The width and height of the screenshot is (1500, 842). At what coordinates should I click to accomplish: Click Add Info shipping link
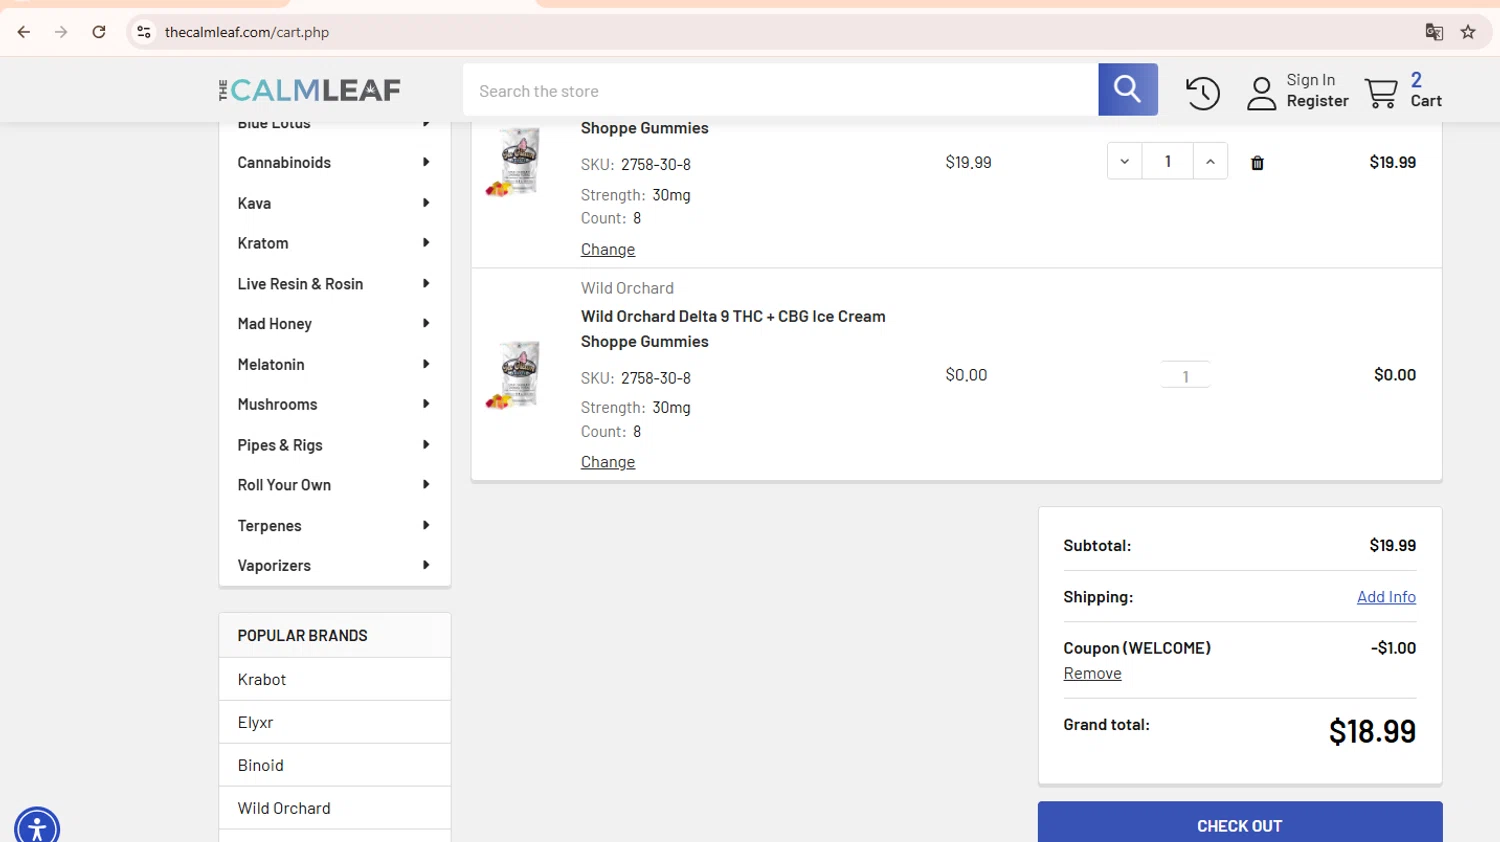tap(1386, 597)
